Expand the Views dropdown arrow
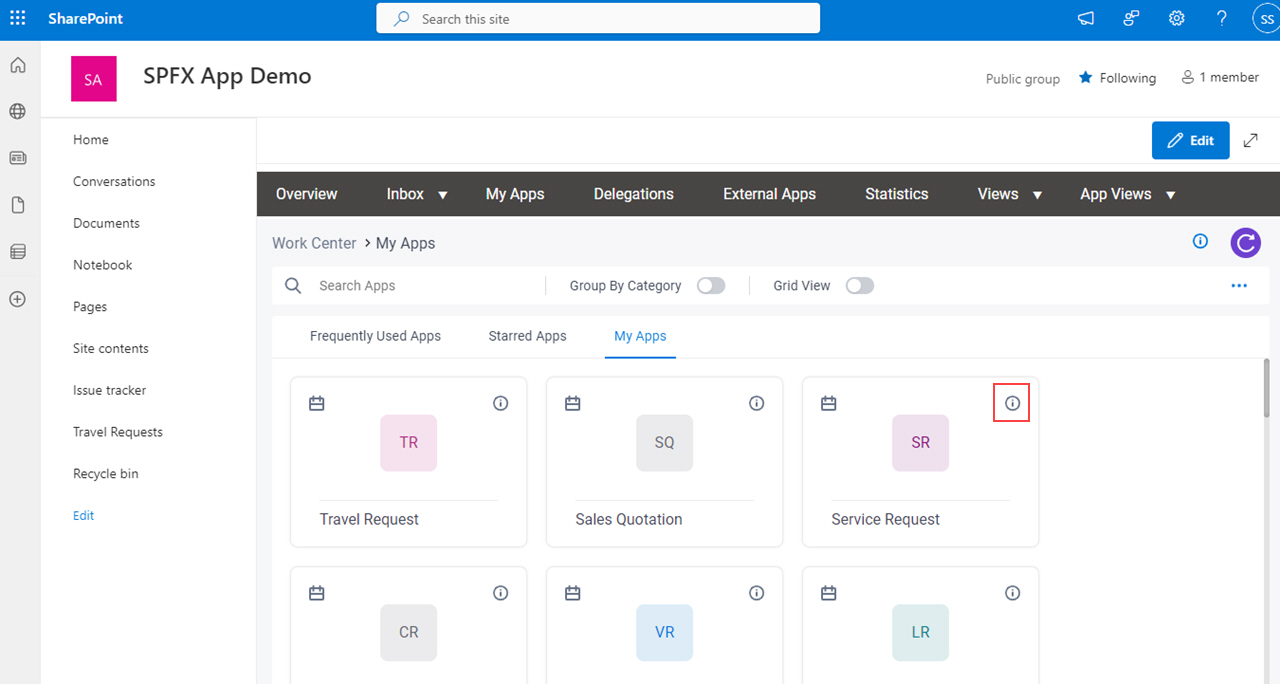This screenshot has width=1280, height=684. [1037, 195]
